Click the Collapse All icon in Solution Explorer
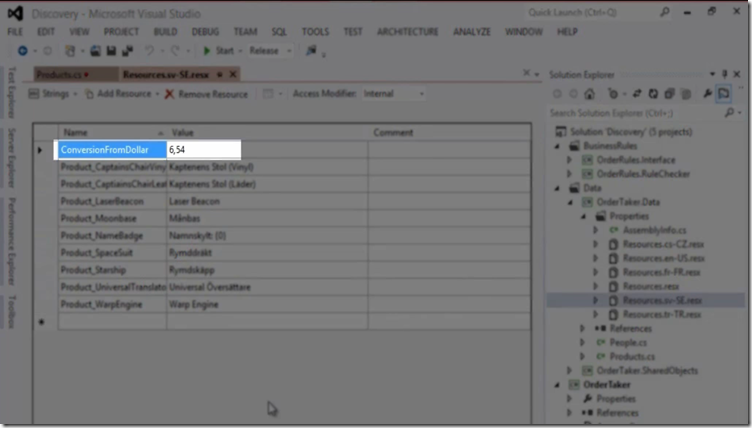 670,94
